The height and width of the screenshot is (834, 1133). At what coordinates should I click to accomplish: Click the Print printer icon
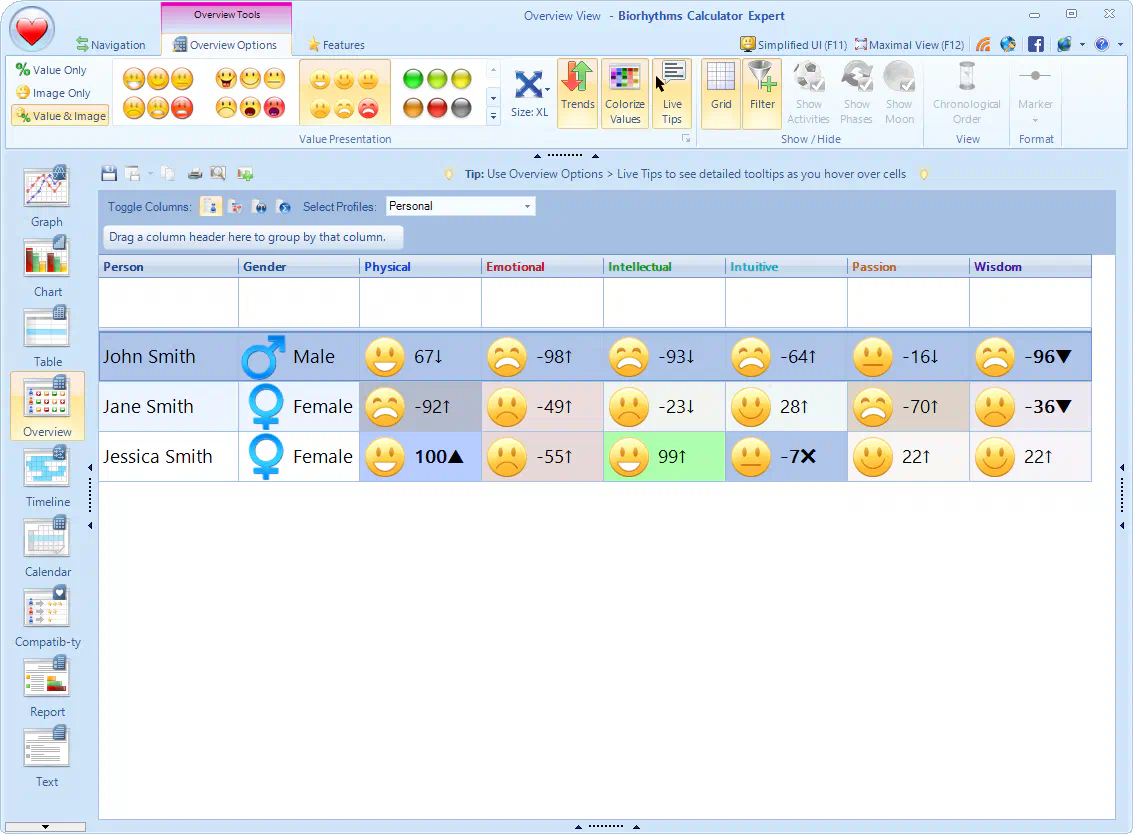coord(194,173)
